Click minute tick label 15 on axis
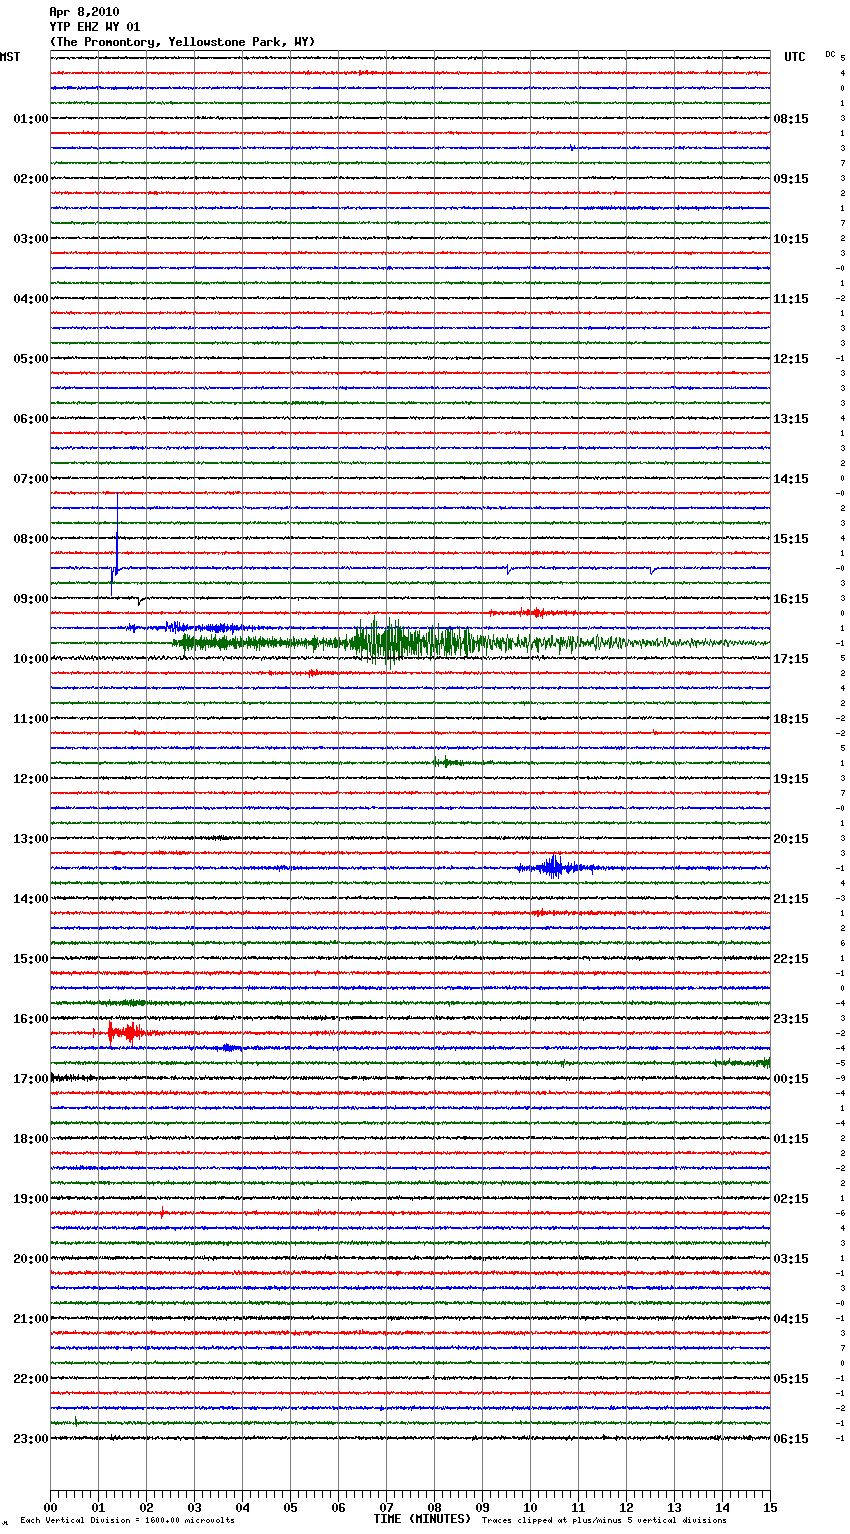The width and height of the screenshot is (850, 1534). 770,1507
